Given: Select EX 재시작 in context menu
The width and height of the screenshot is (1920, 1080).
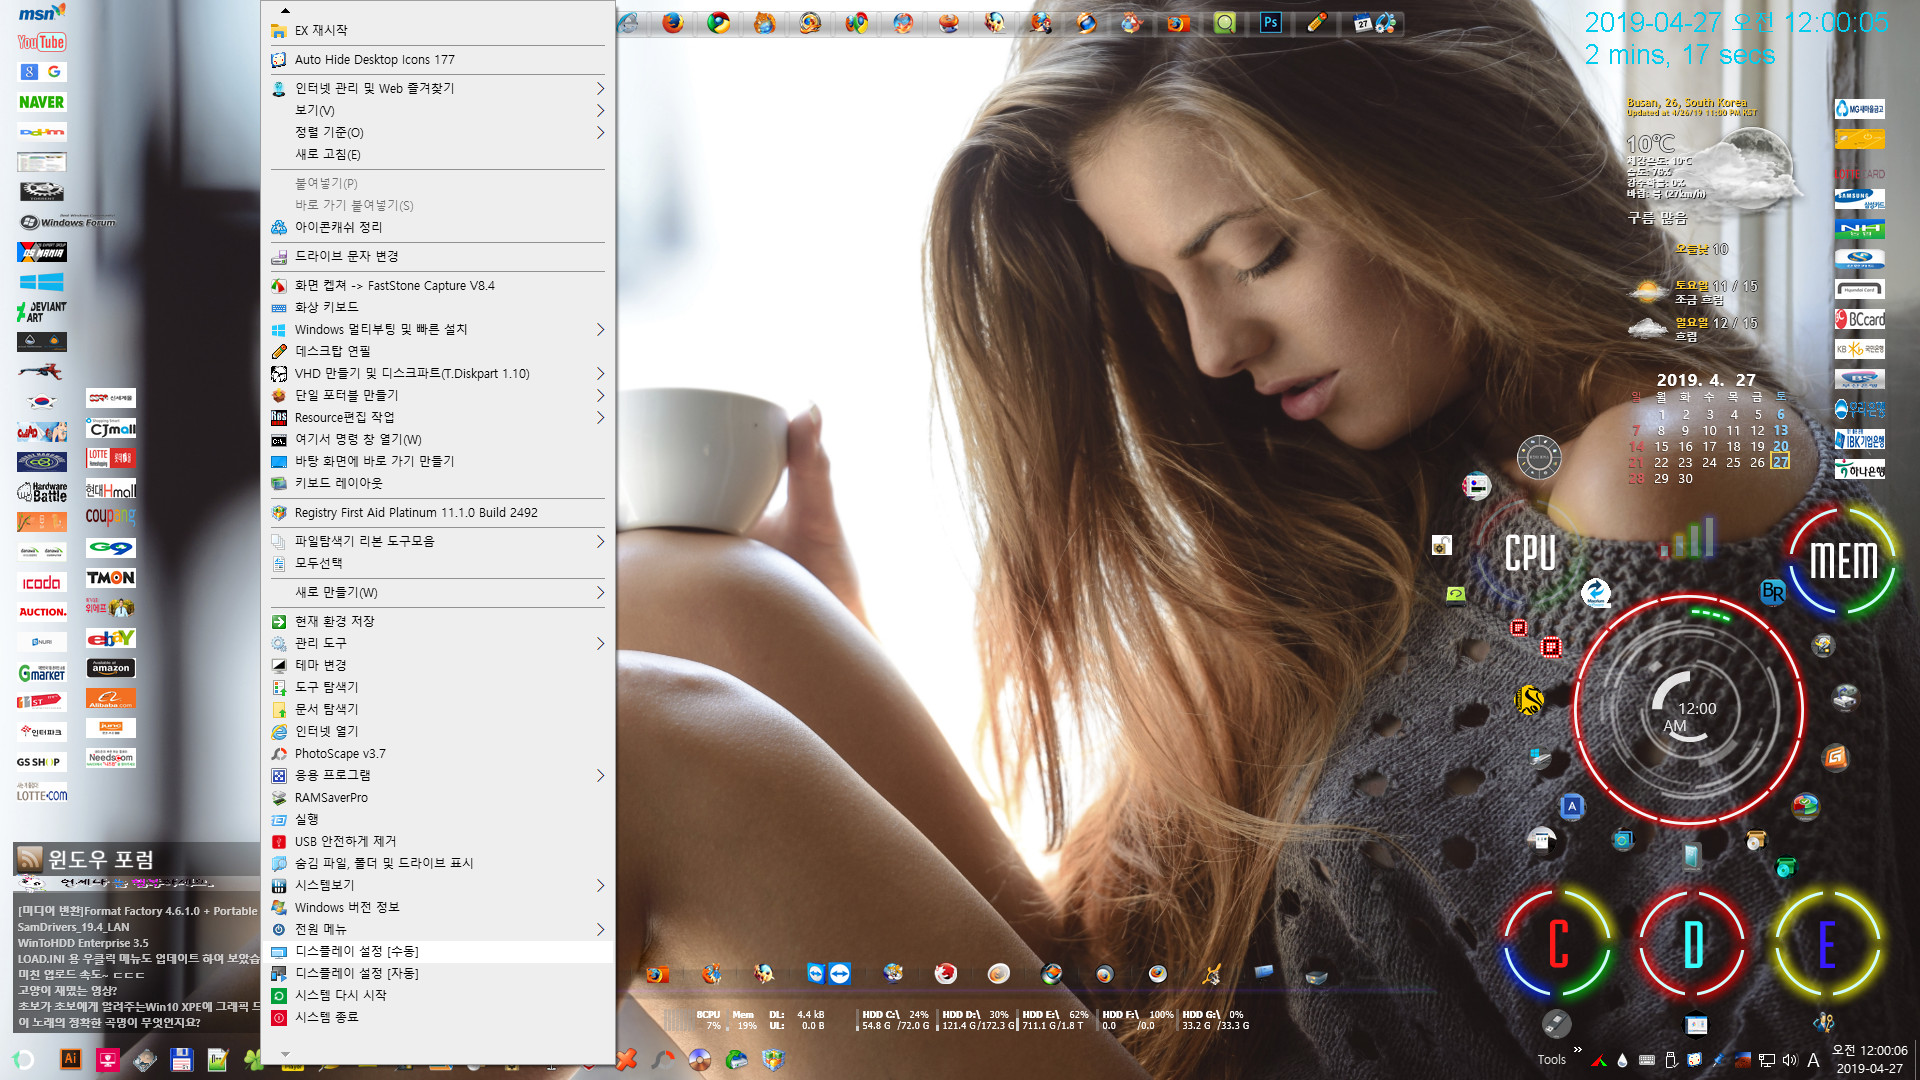Looking at the screenshot, I should [x=438, y=30].
